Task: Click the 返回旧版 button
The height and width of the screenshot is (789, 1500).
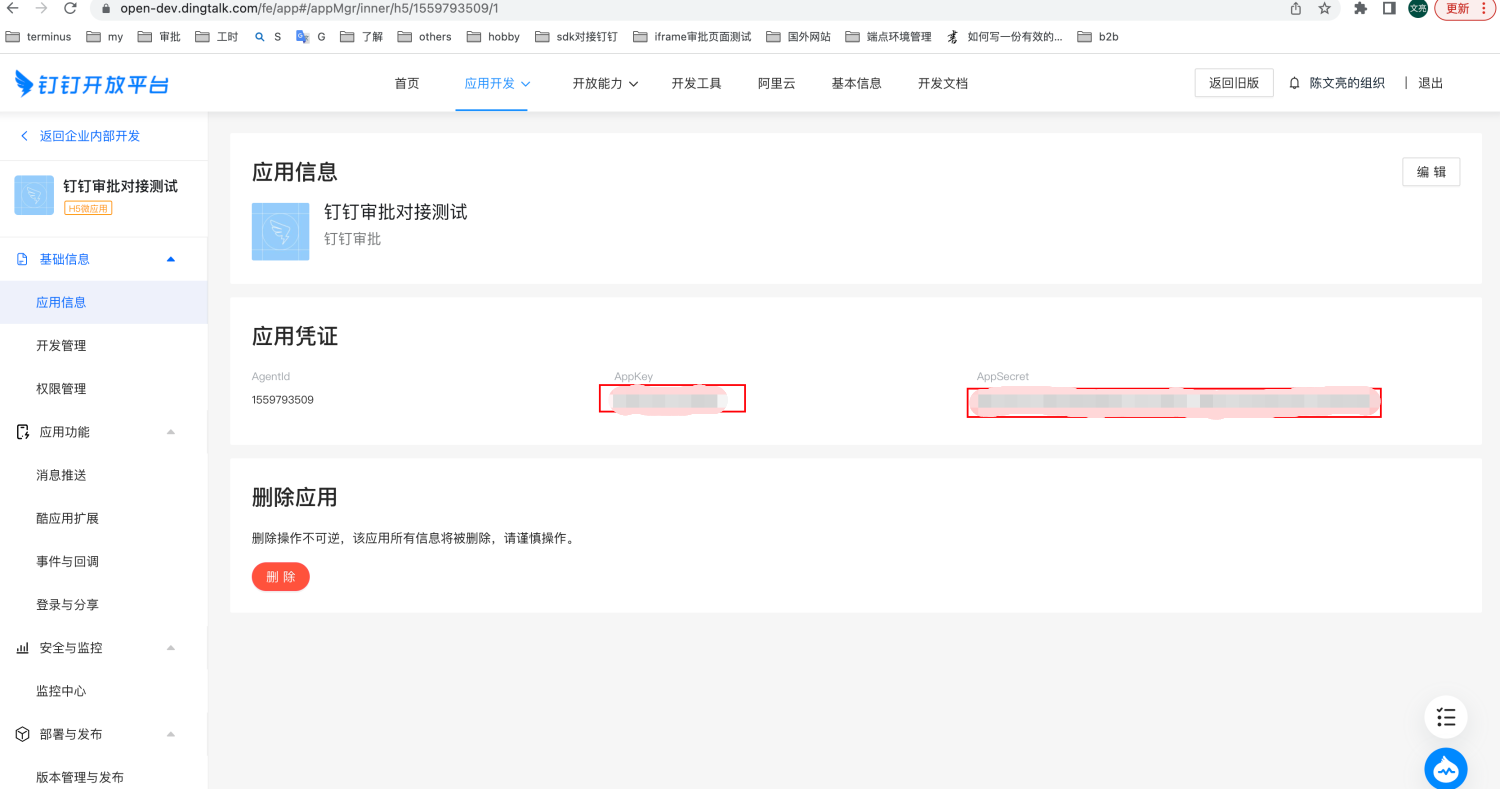Action: click(x=1234, y=83)
